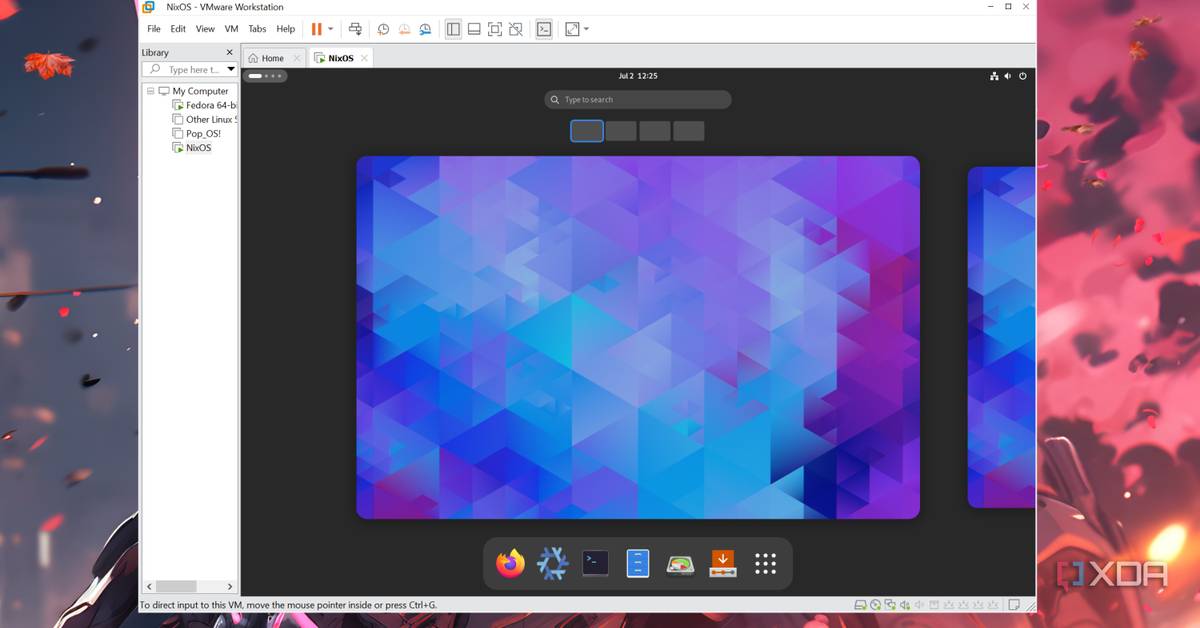Click the take snapshot toolbar icon
This screenshot has width=1200, height=628.
[x=383, y=29]
